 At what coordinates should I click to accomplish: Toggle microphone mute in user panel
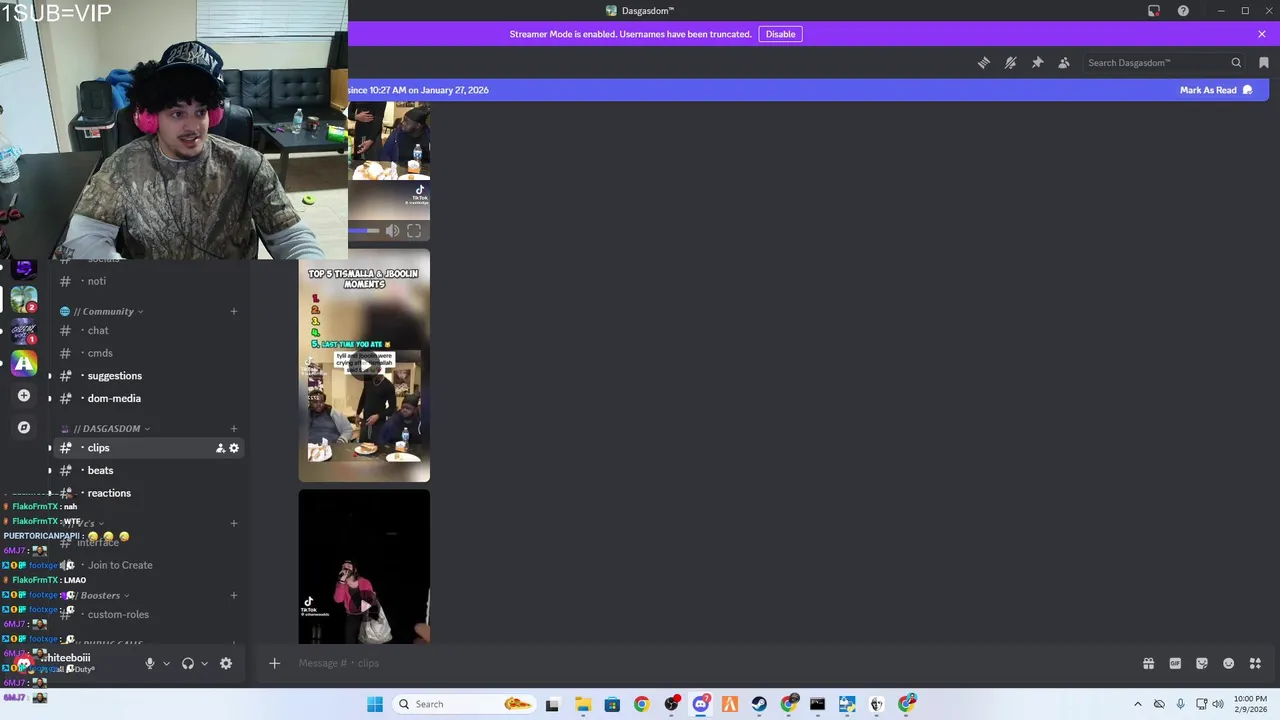150,663
